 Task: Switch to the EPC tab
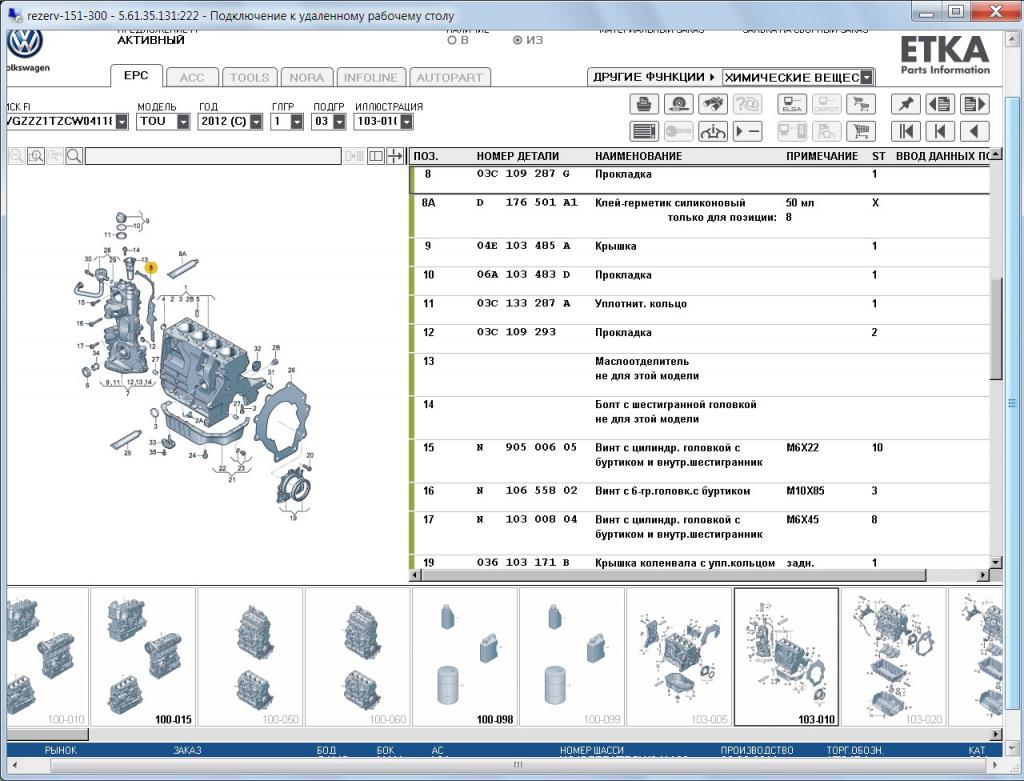tap(136, 75)
